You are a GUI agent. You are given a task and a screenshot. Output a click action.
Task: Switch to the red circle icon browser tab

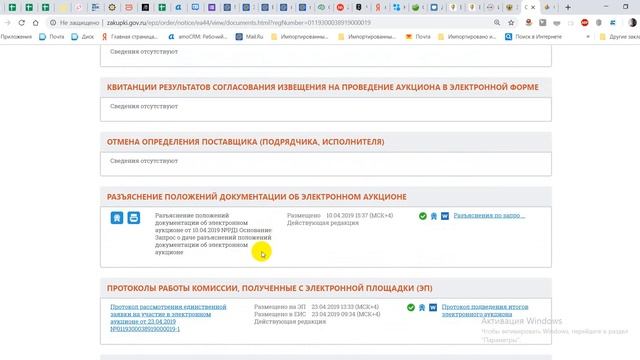340,7
